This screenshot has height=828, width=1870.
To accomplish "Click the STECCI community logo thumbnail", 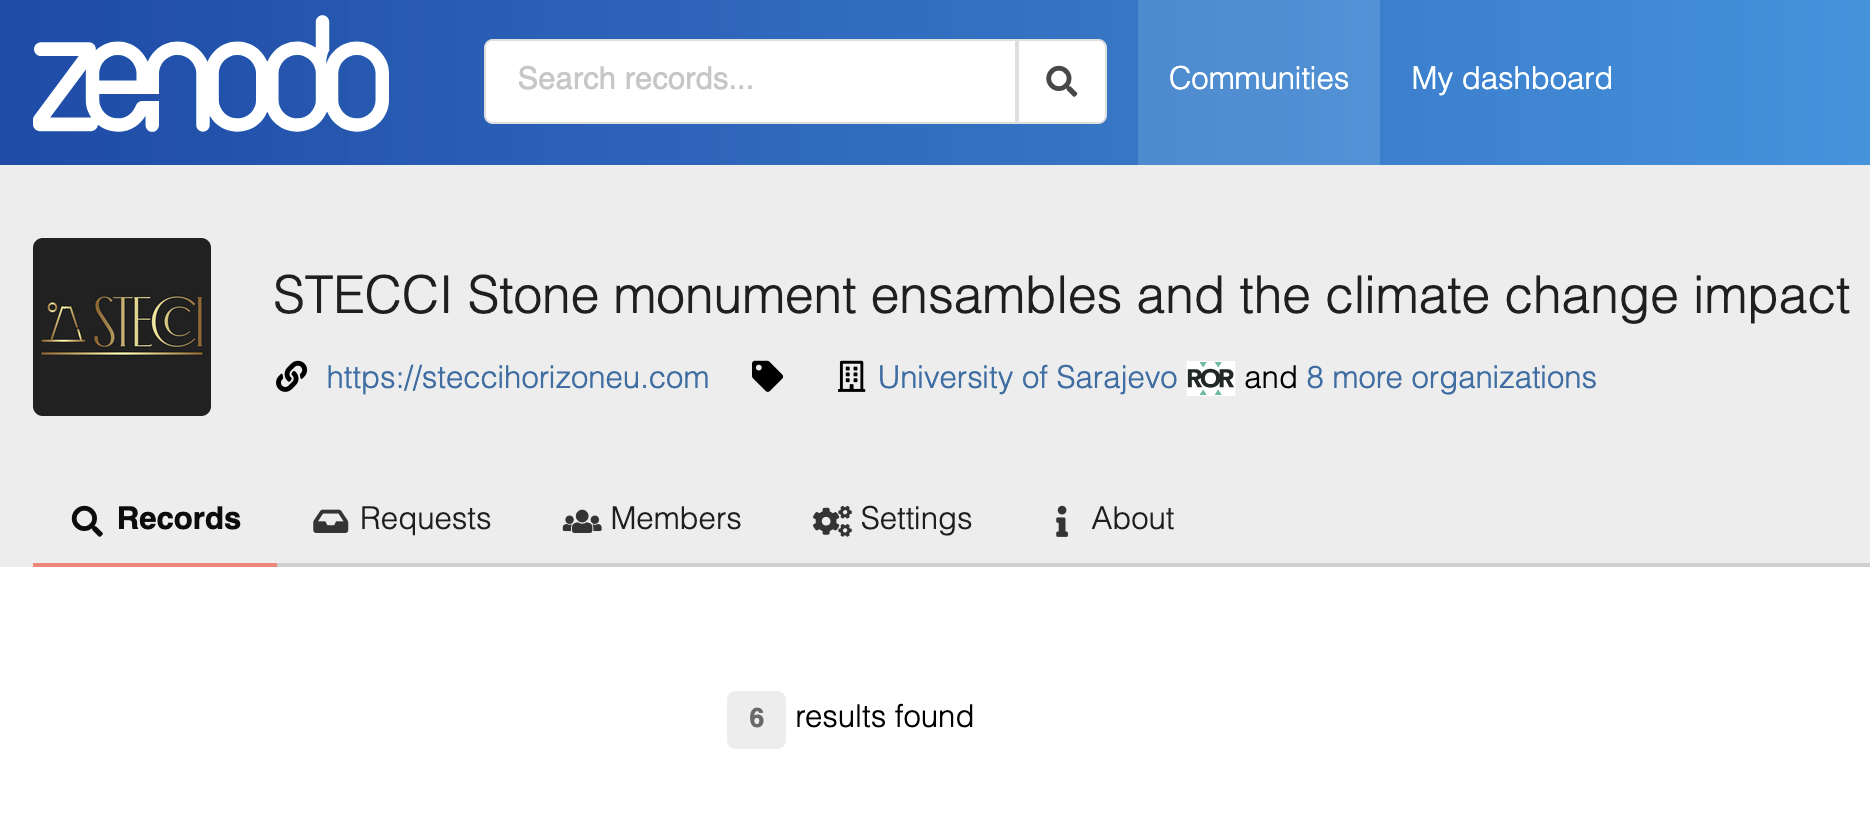I will click(122, 327).
